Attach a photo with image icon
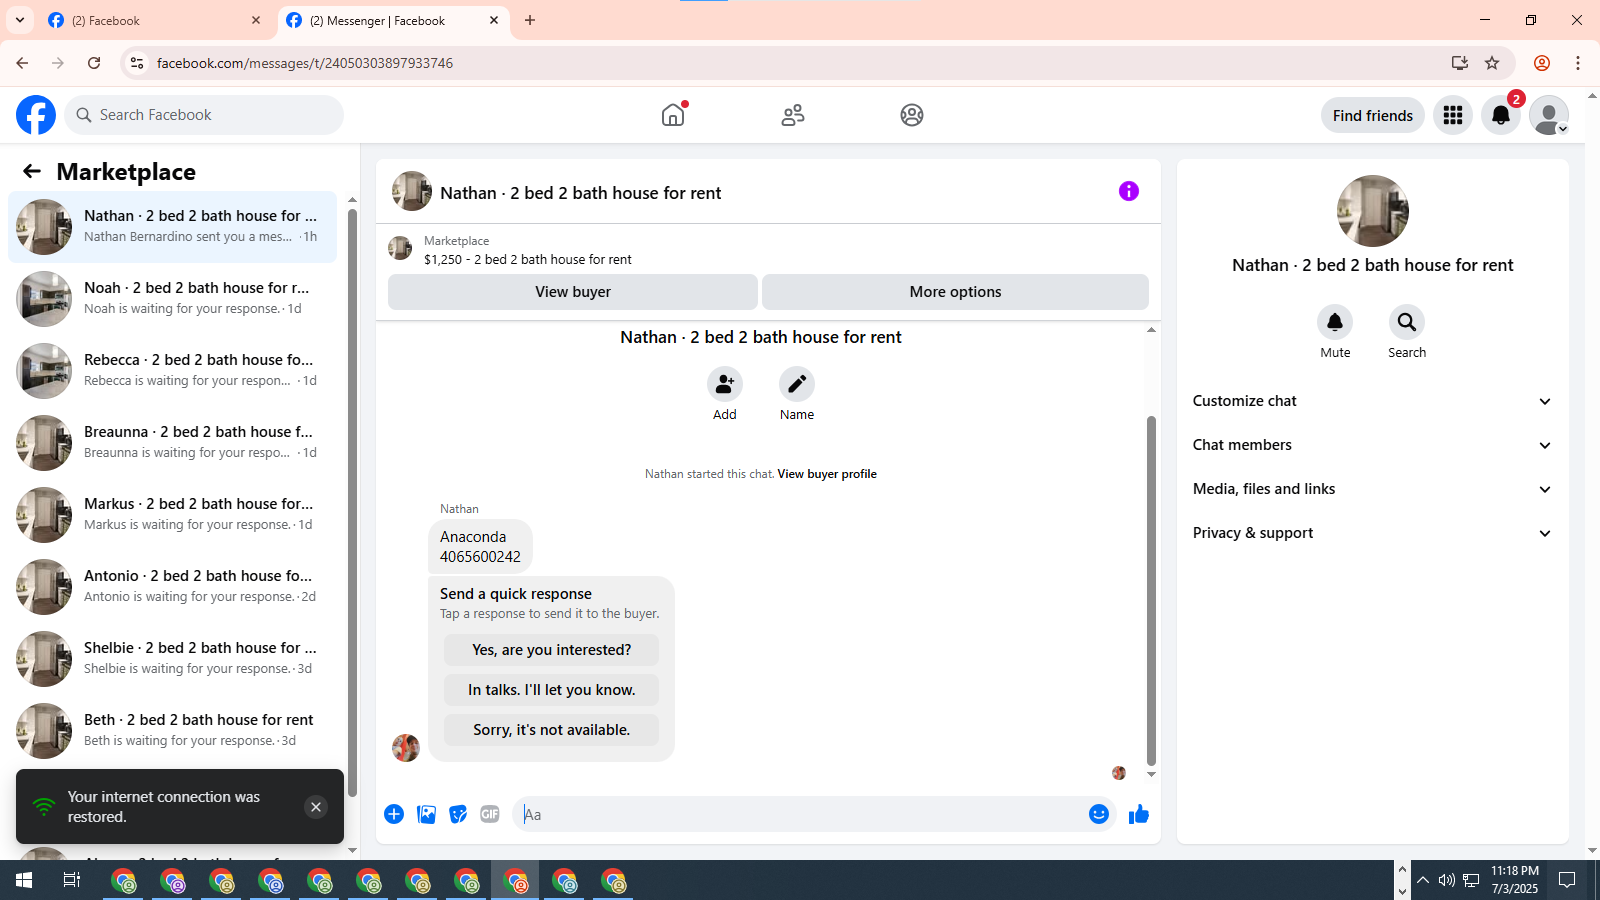 [x=427, y=814]
